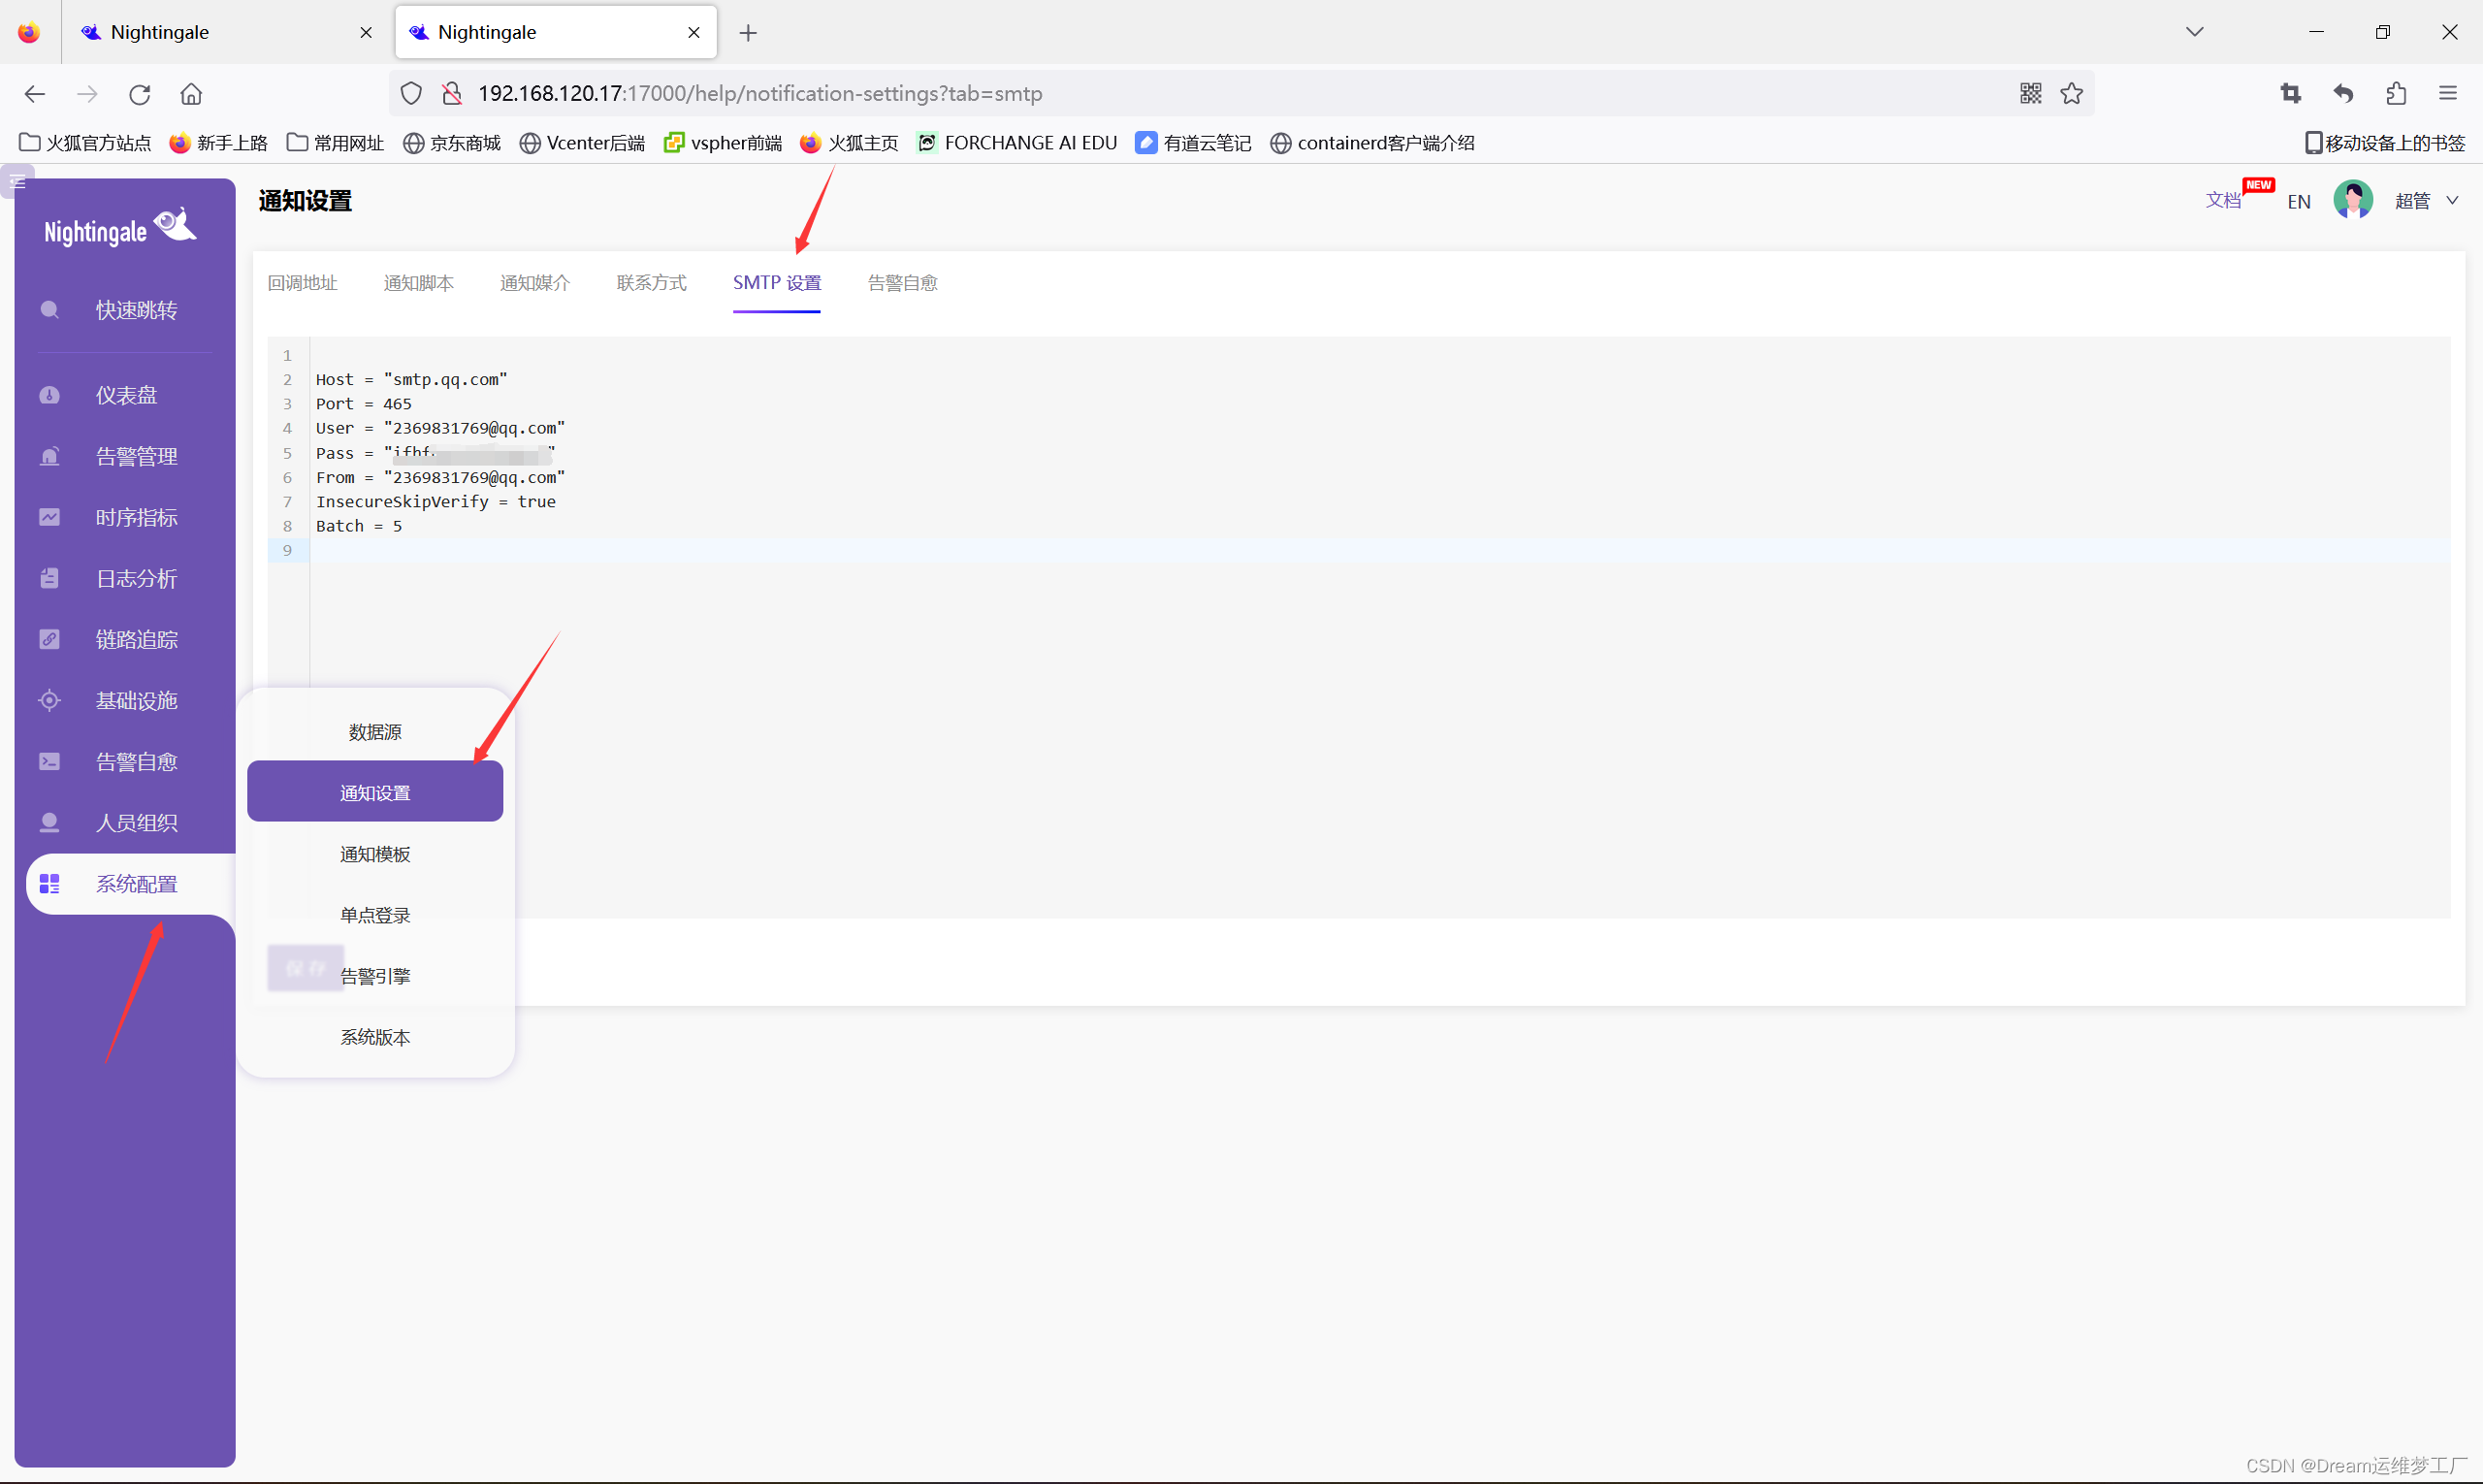
Task: Switch language with the EN toggle
Action: coord(2298,201)
